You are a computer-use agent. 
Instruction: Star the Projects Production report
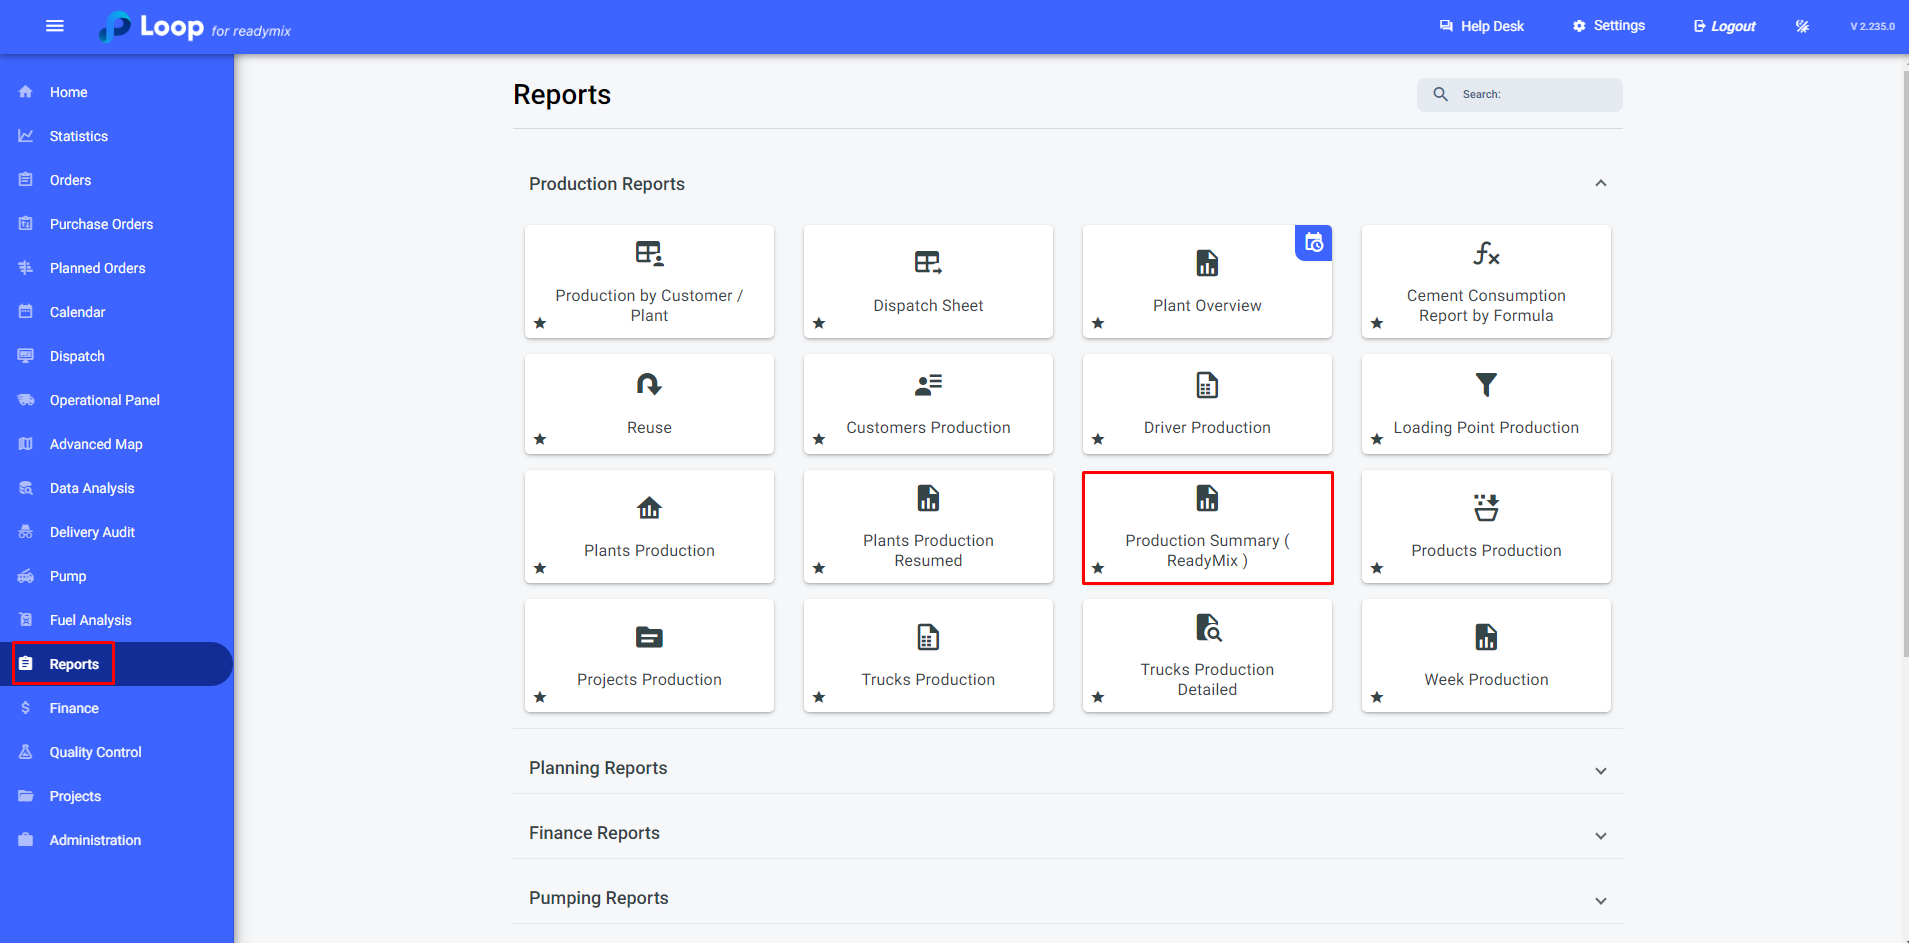[x=540, y=697]
